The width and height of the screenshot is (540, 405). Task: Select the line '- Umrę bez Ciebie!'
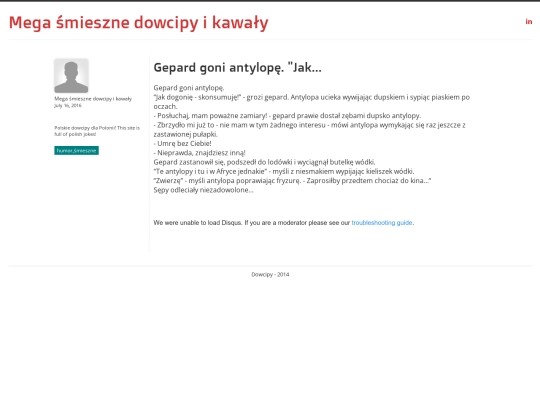(x=183, y=144)
